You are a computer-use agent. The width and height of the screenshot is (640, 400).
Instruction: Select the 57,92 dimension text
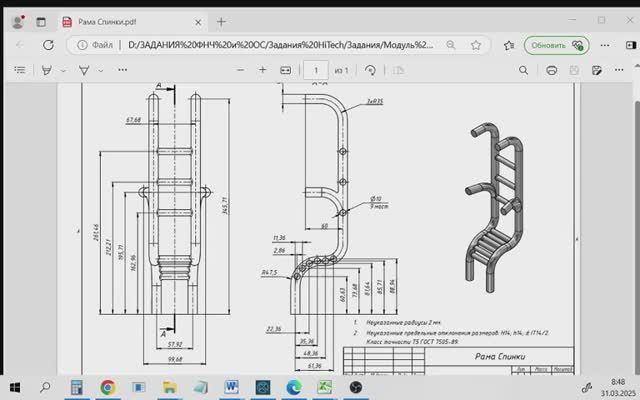point(175,344)
